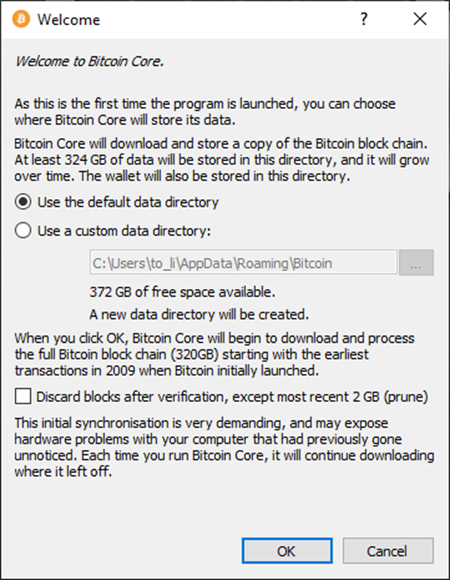
Task: Click the orange Bitcoin logo icon
Action: pyautogui.click(x=21, y=19)
